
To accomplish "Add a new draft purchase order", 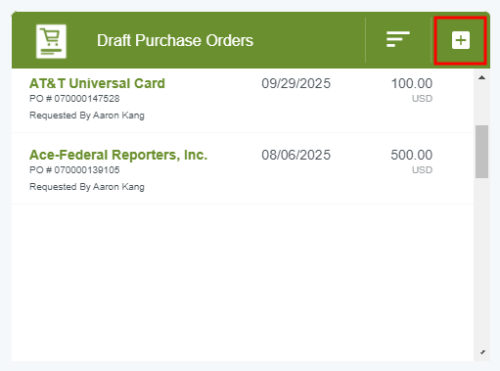I will [x=461, y=40].
